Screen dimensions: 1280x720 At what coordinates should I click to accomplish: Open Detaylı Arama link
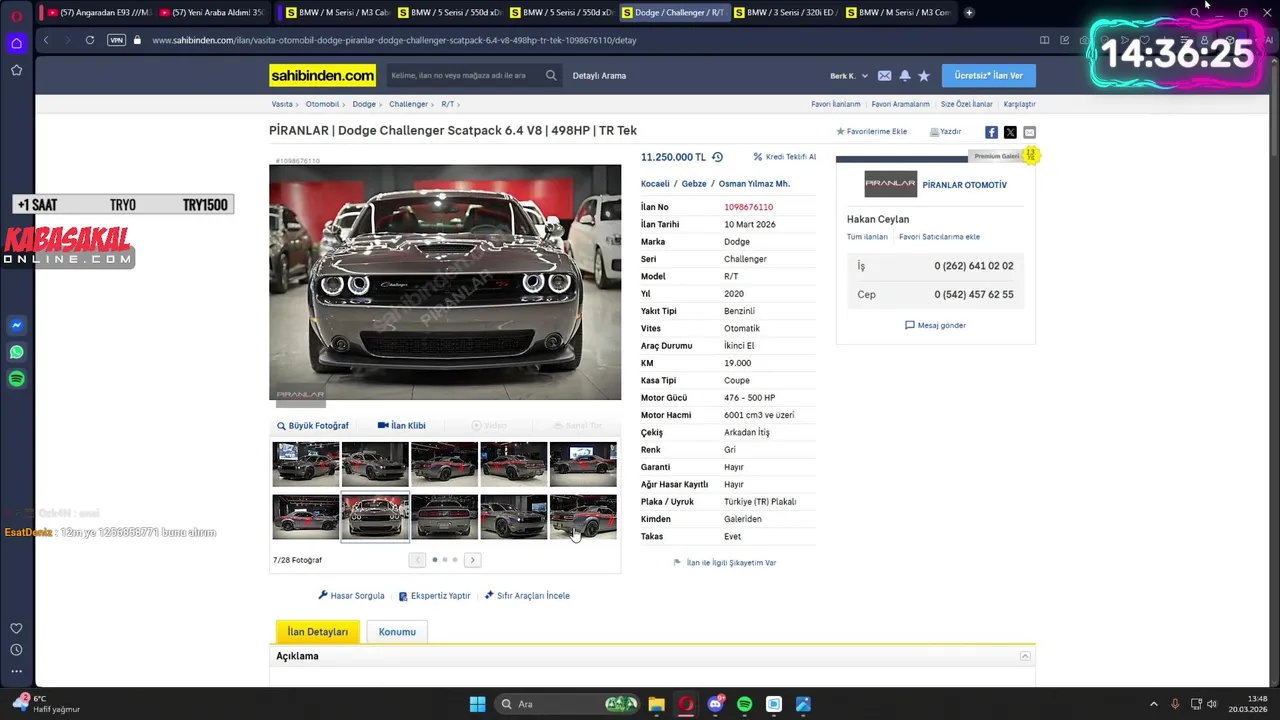[x=599, y=76]
